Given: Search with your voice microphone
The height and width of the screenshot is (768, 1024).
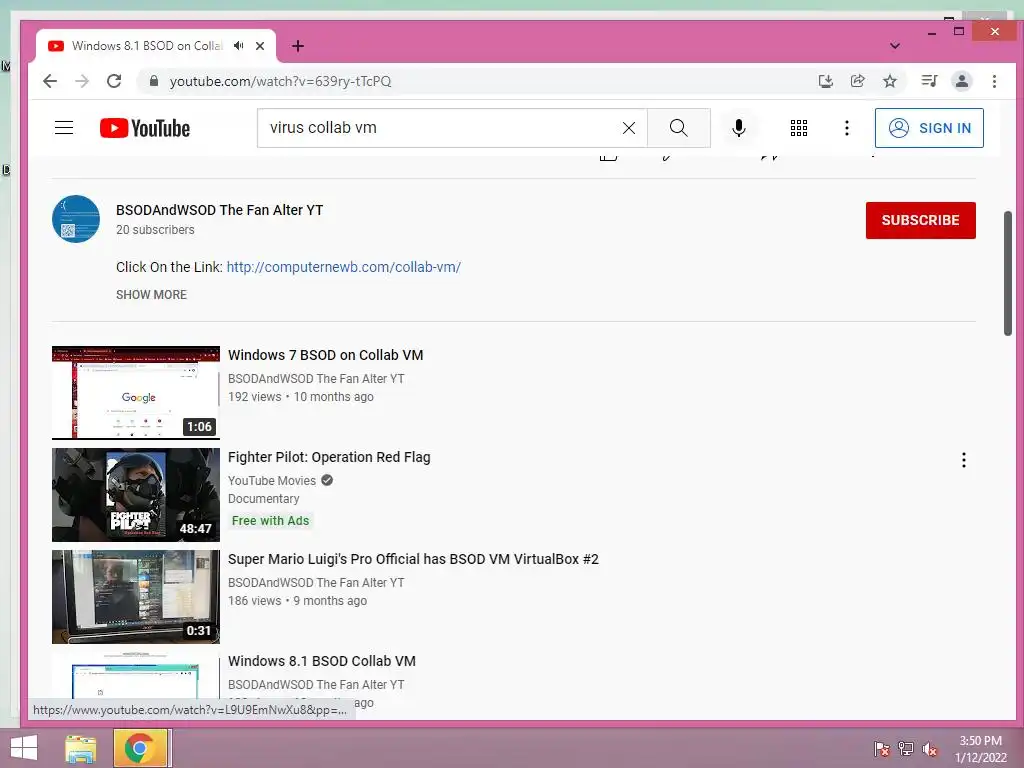Looking at the screenshot, I should pos(739,128).
